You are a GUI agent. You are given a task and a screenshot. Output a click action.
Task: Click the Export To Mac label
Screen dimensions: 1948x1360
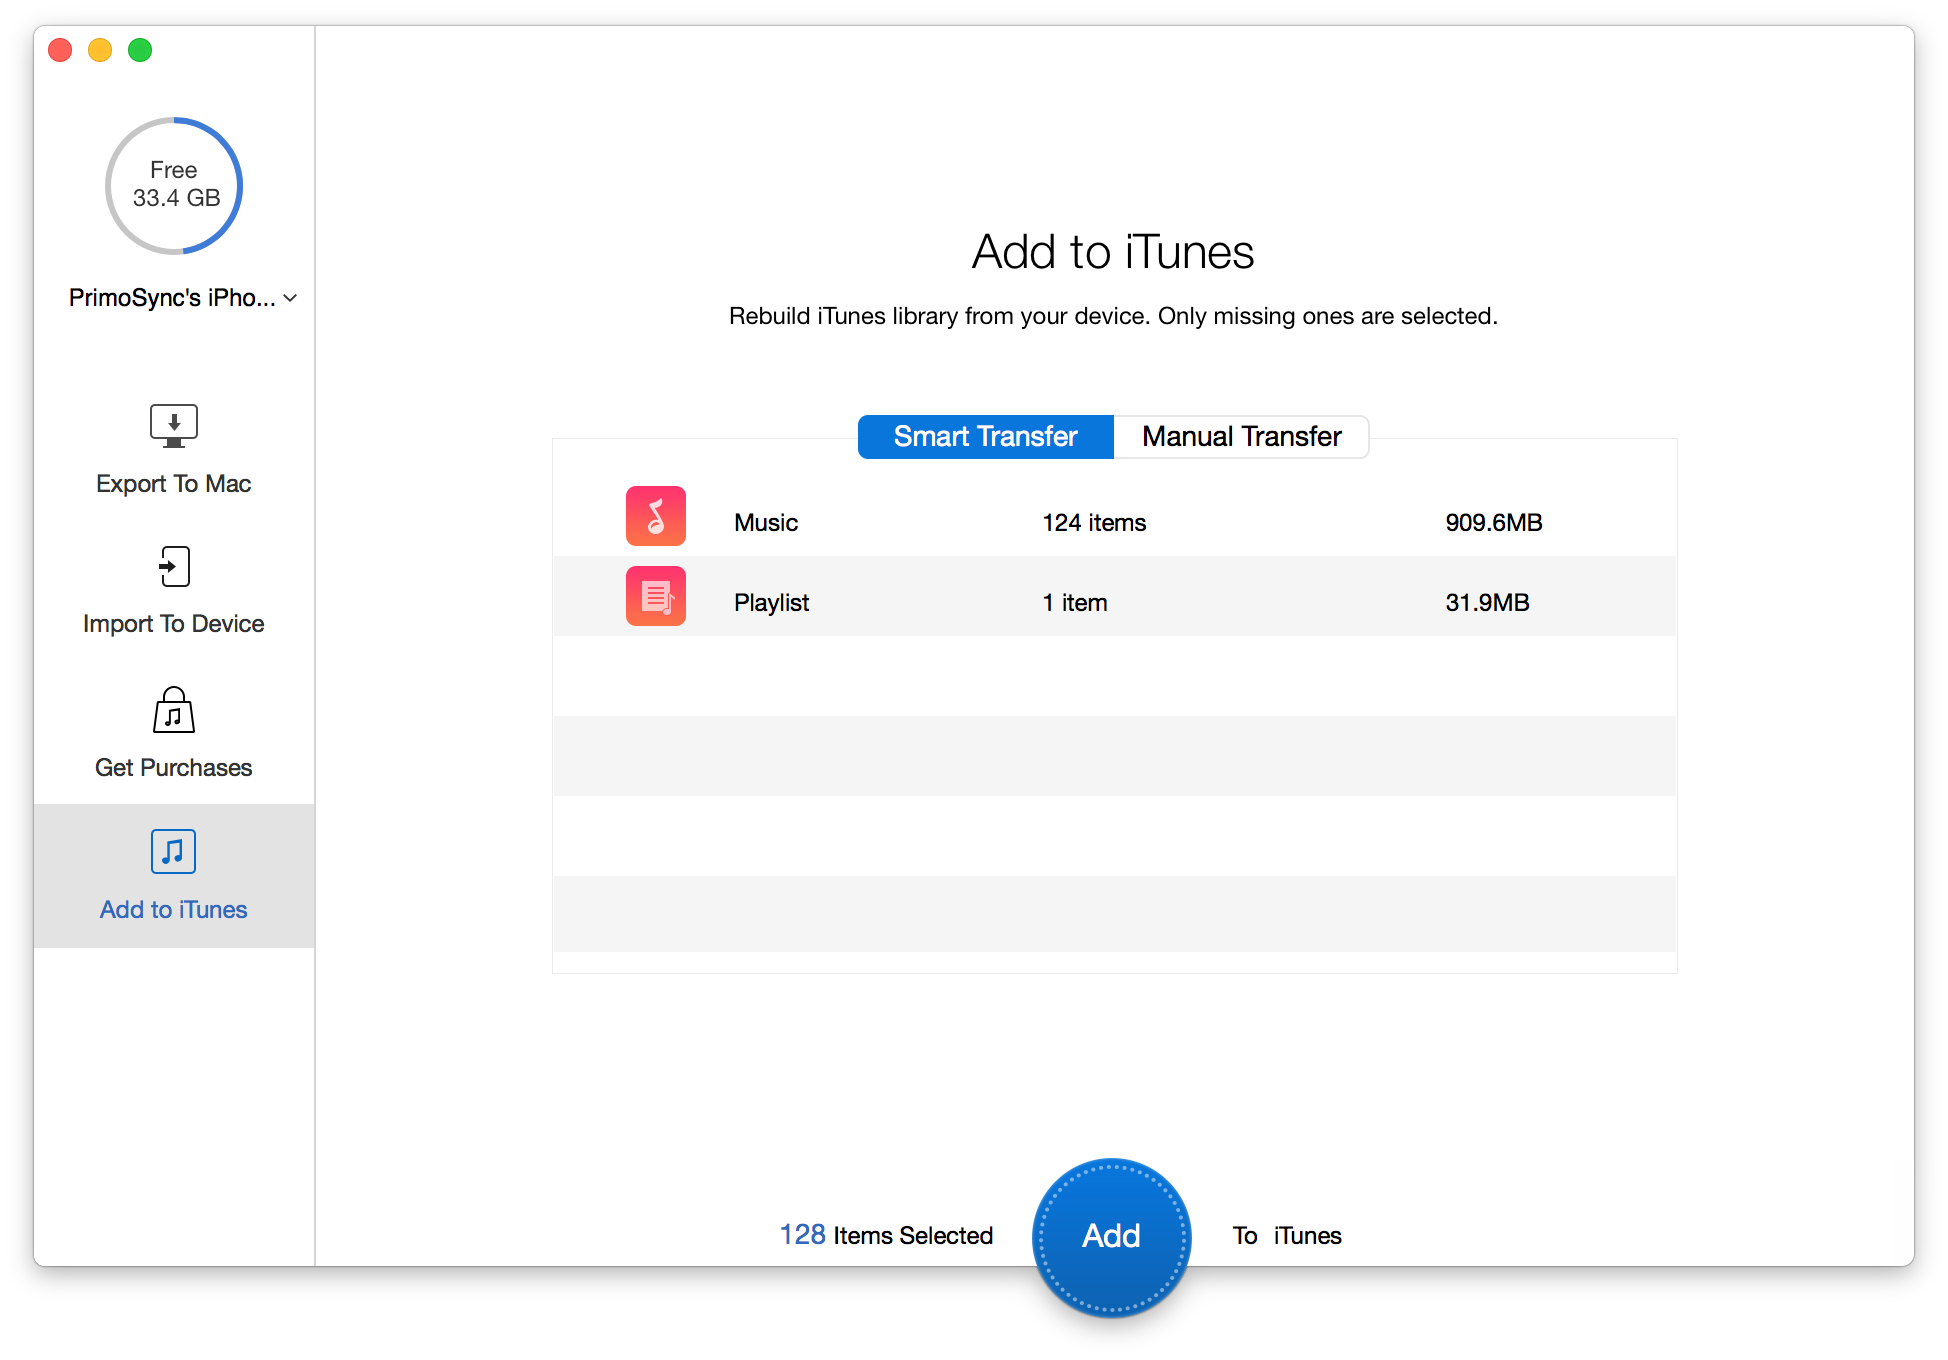point(174,484)
